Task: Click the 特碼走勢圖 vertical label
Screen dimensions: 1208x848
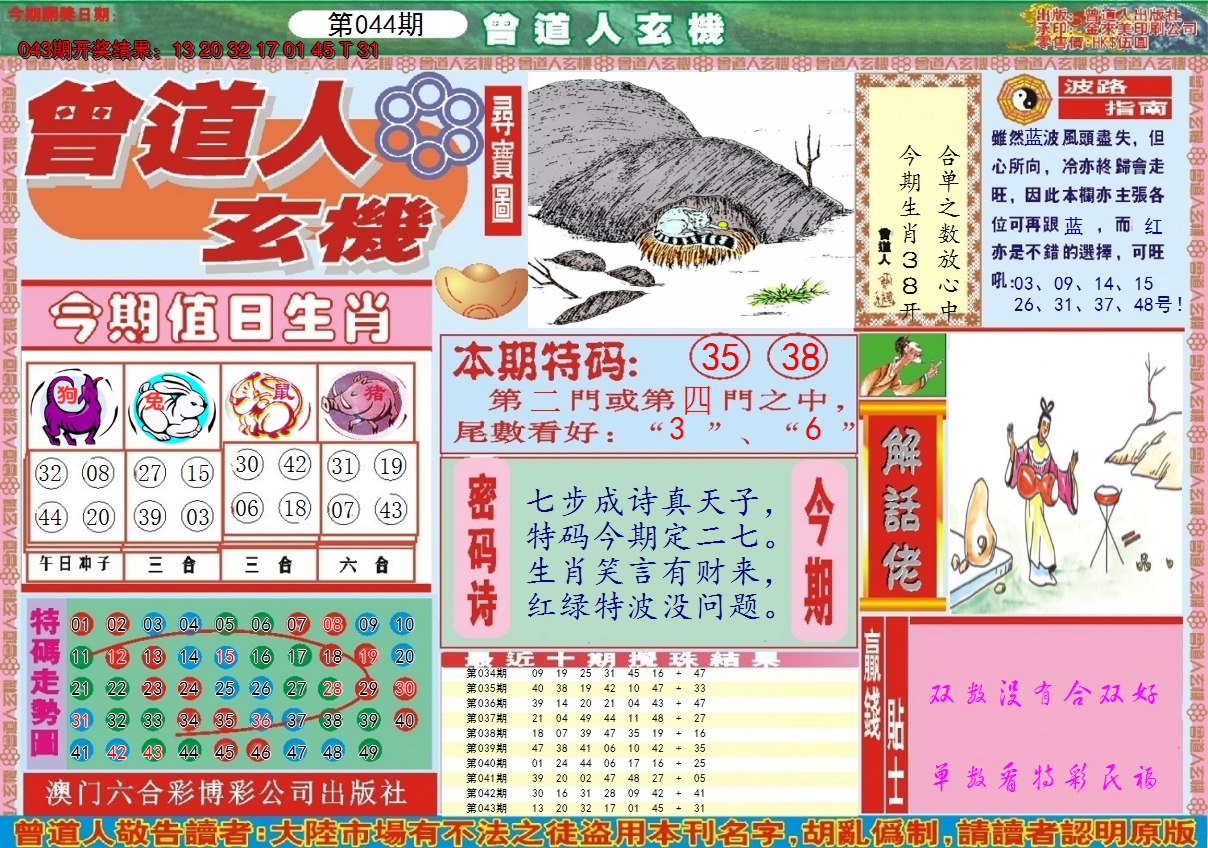Action: coord(44,681)
